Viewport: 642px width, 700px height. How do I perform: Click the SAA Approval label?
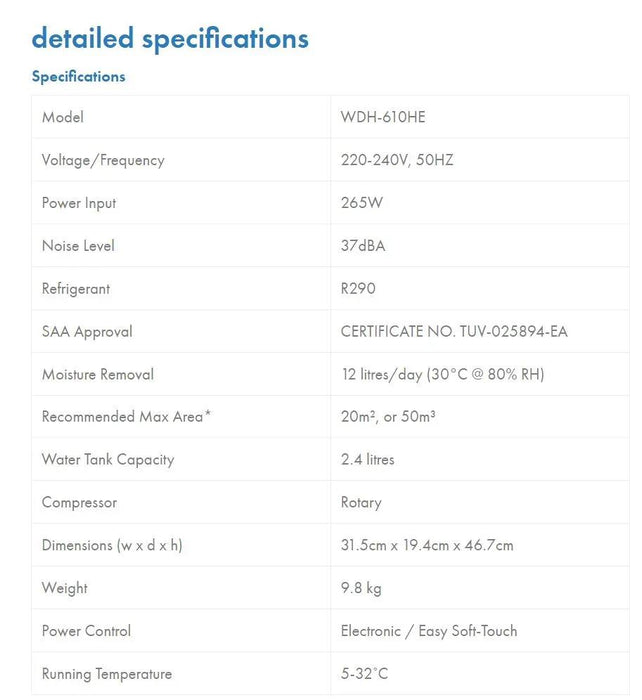(x=87, y=332)
